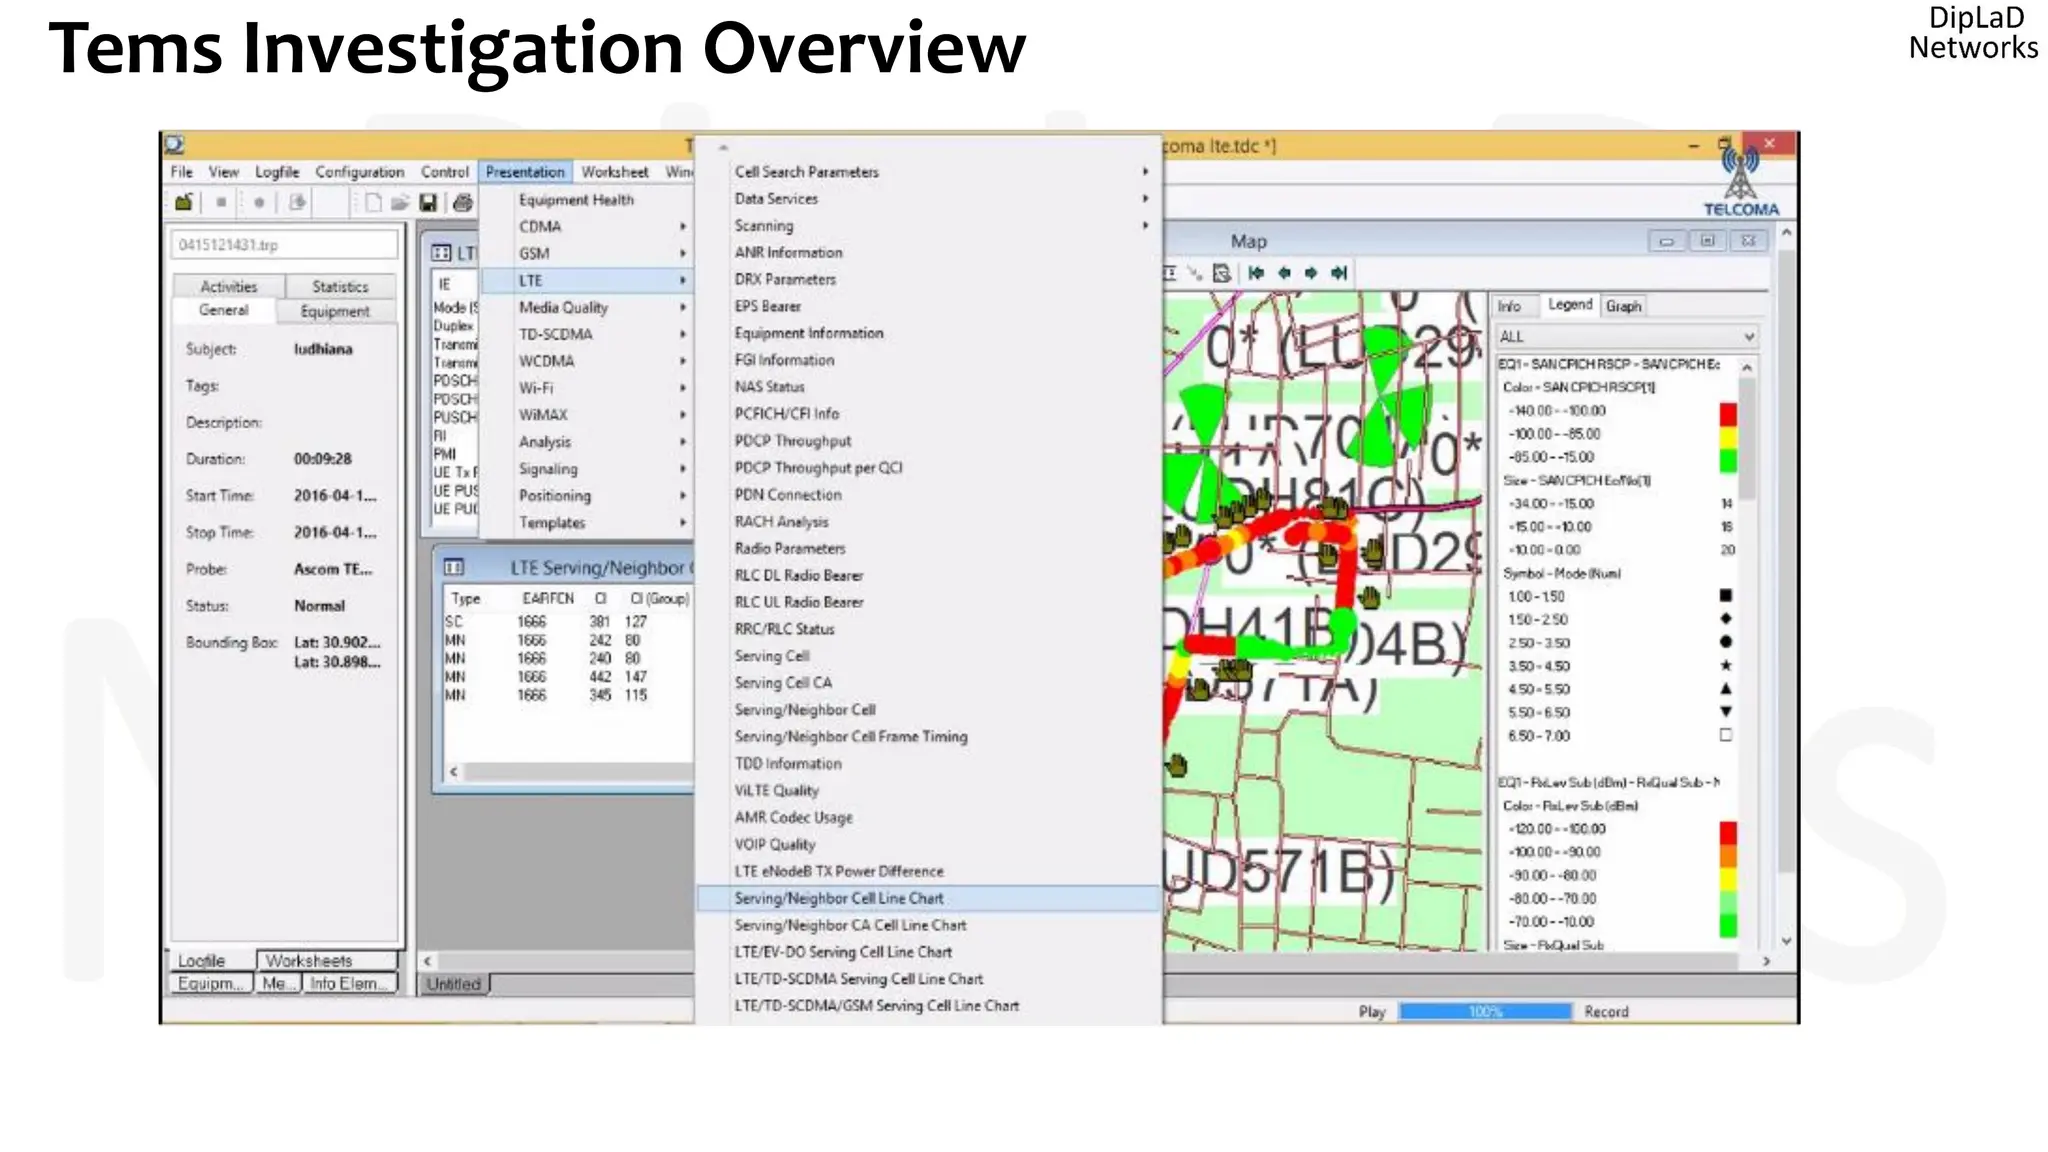This screenshot has height=1152, width=2048.
Task: Click the next arrow in Map toolbar
Action: tap(1311, 273)
